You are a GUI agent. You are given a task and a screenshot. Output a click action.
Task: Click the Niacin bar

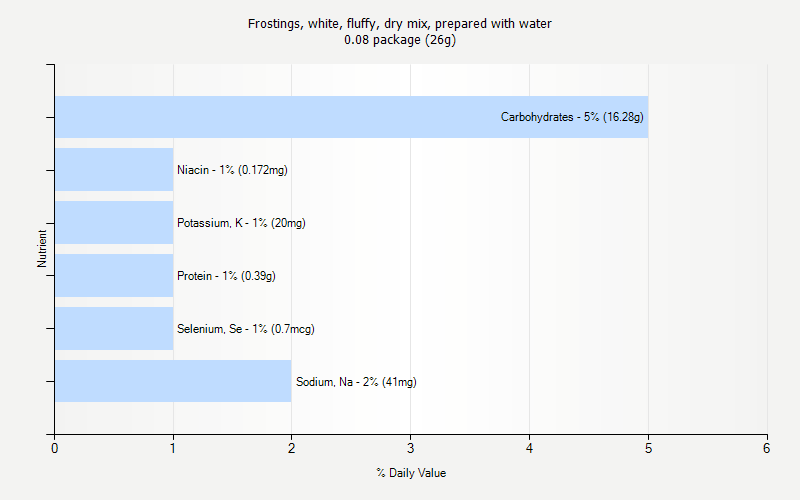pyautogui.click(x=114, y=170)
